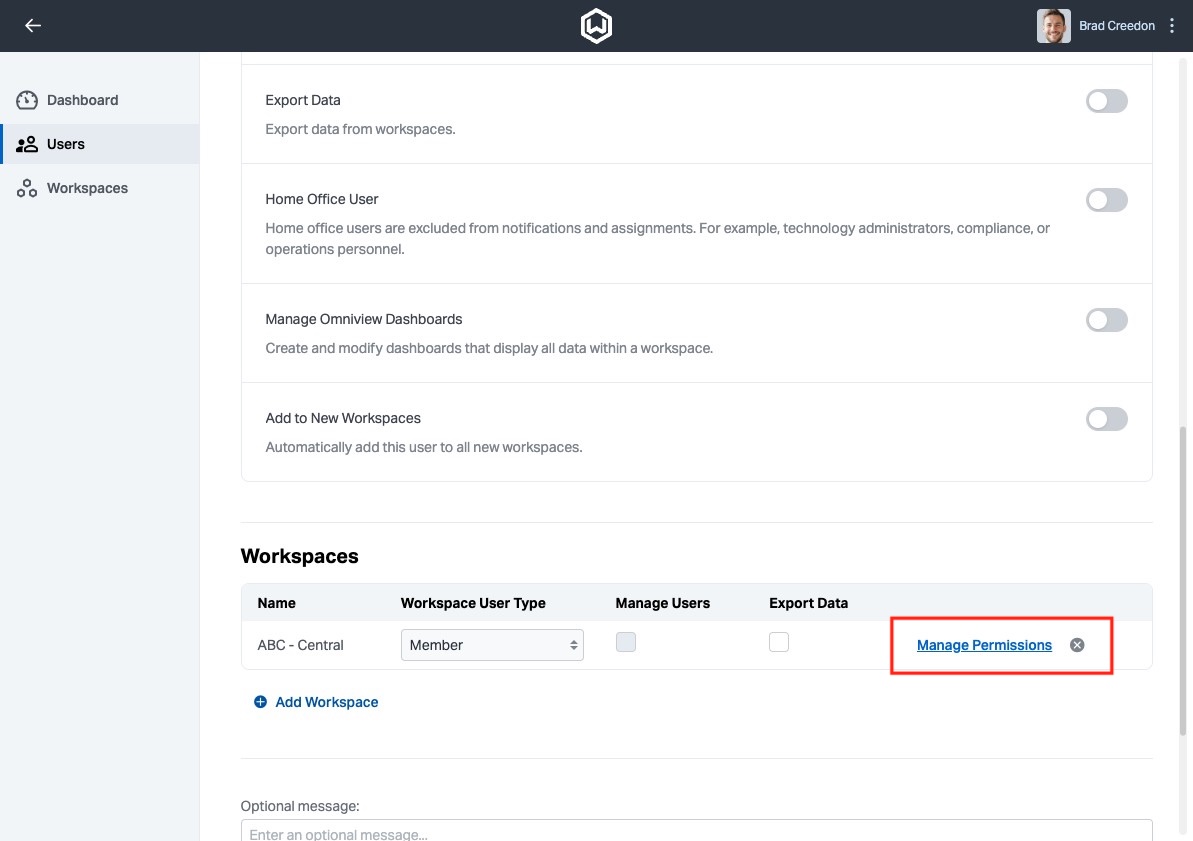Click the Workspaces nodes icon
Image resolution: width=1193 pixels, height=841 pixels.
(27, 188)
